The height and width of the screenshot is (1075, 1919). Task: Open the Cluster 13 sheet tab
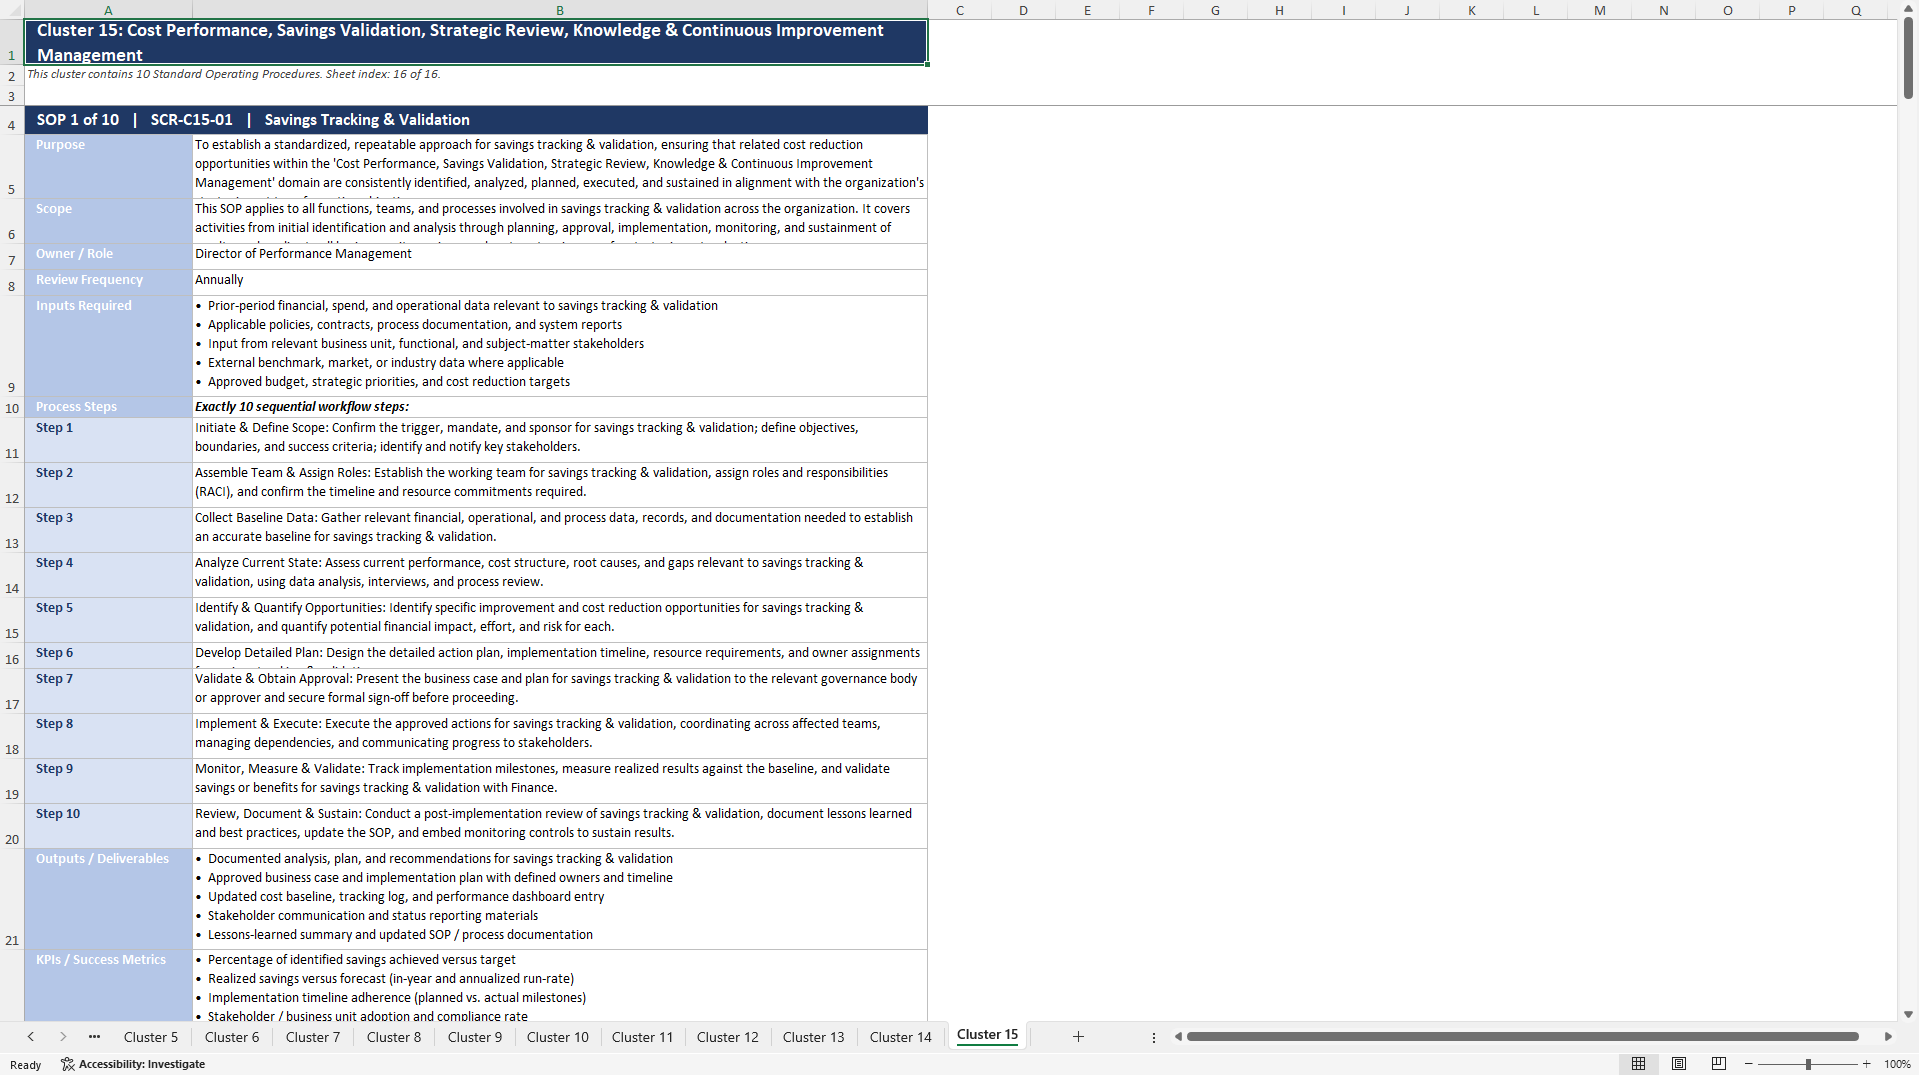coord(814,1037)
